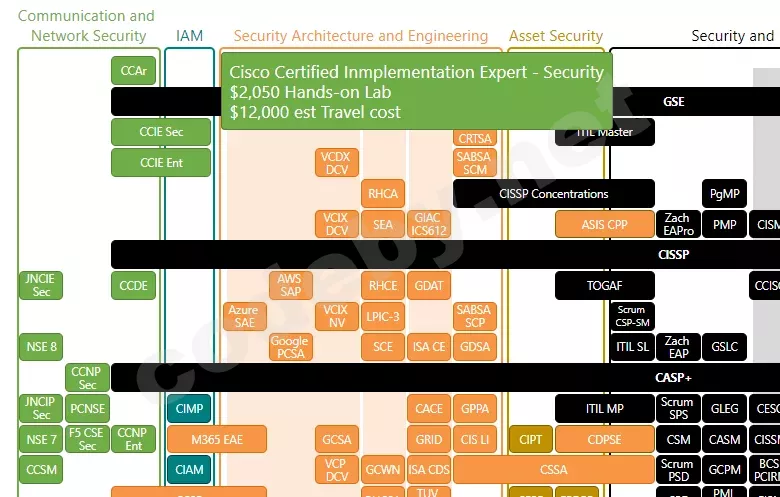Screen dimensions: 780x497
Task: Open the SABSA SCM certification
Action: pos(475,163)
